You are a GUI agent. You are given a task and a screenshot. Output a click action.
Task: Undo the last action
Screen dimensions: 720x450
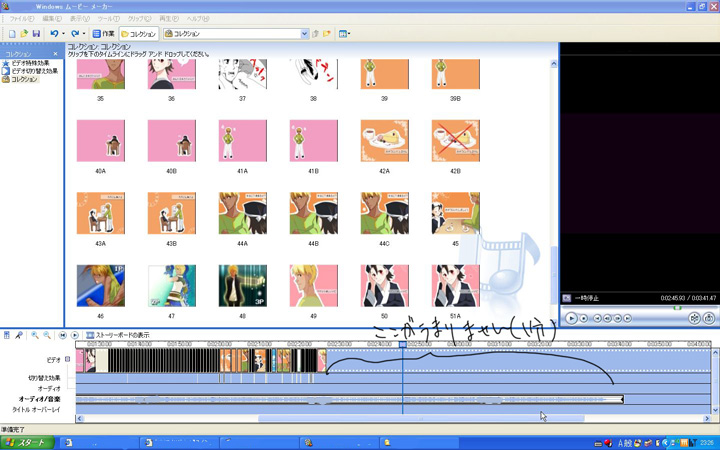54,34
